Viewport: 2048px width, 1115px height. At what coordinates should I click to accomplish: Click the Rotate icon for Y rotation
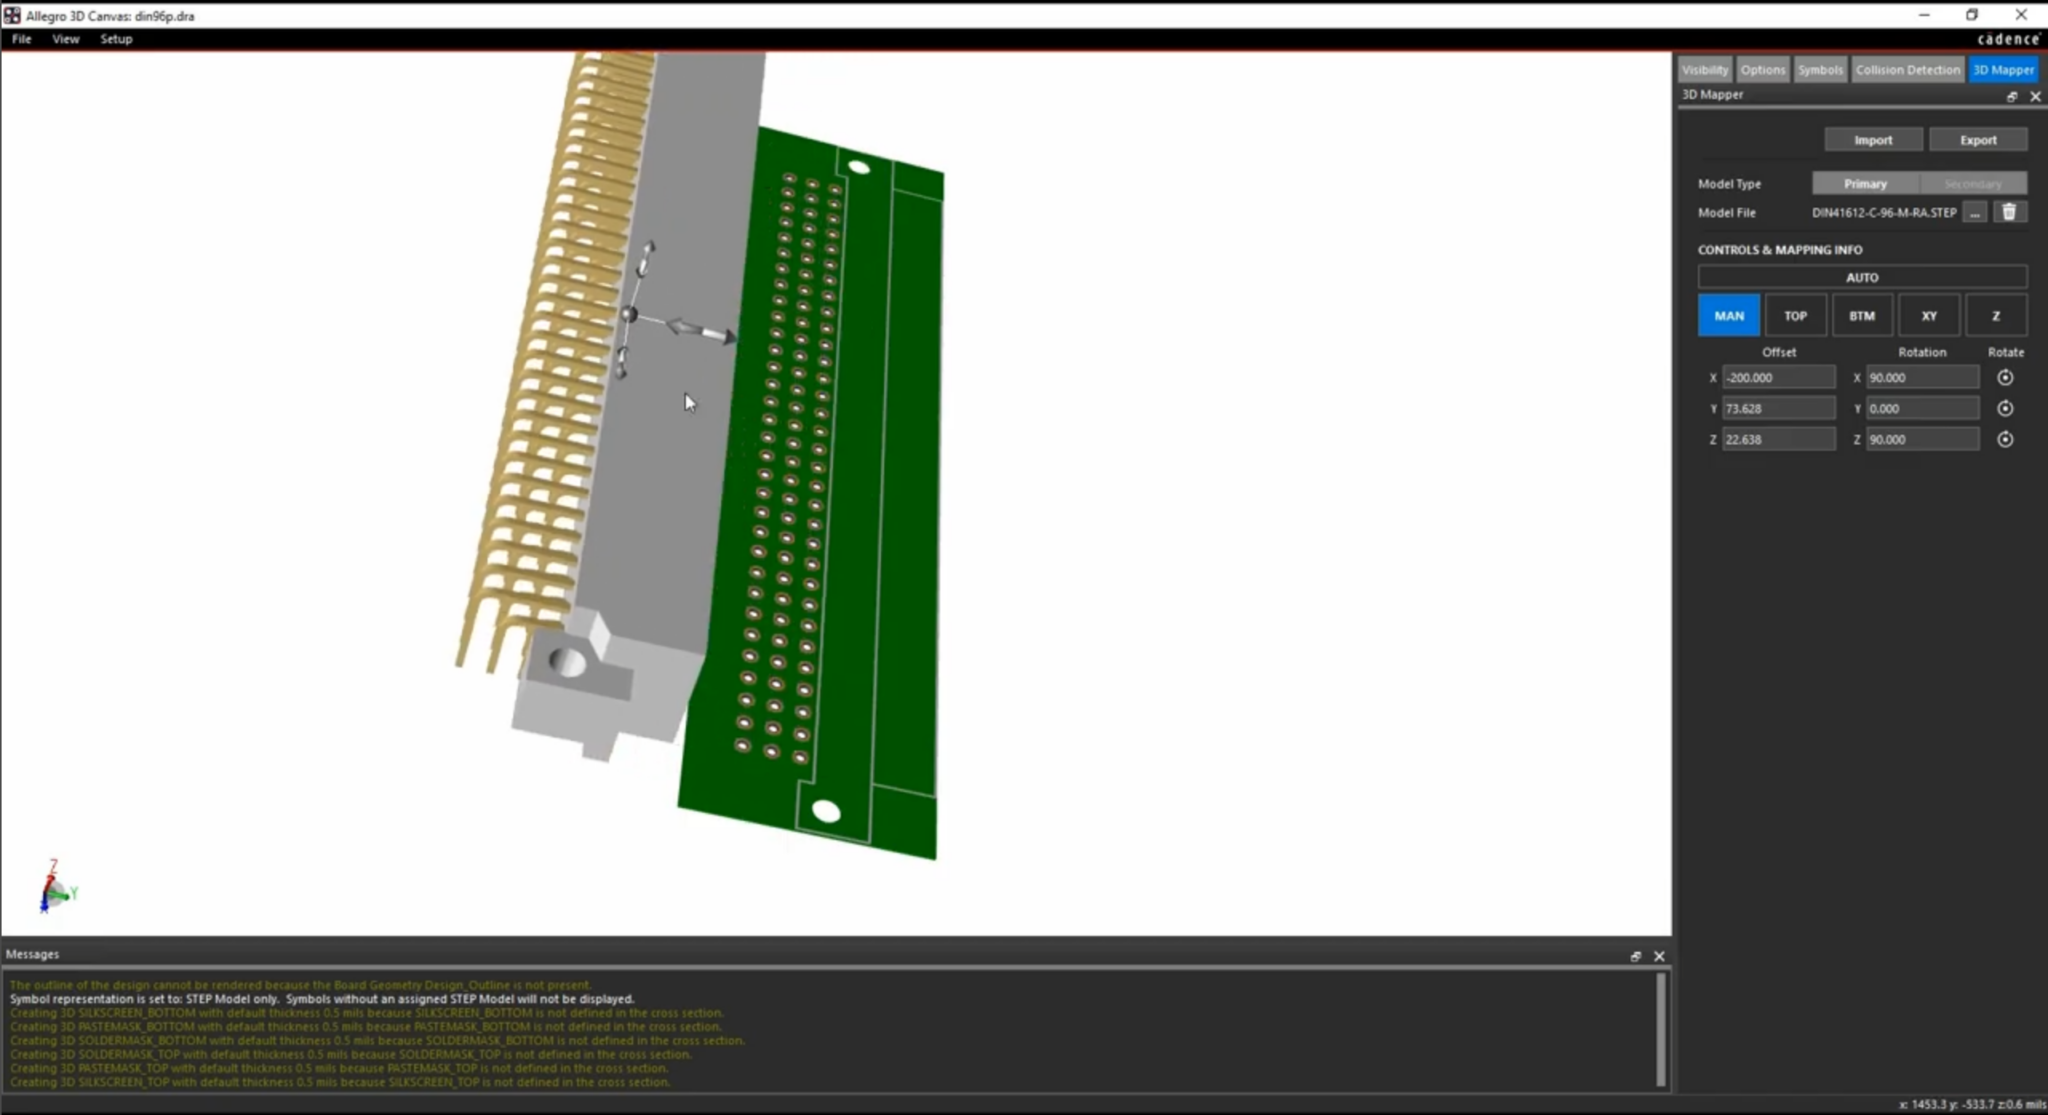2006,408
